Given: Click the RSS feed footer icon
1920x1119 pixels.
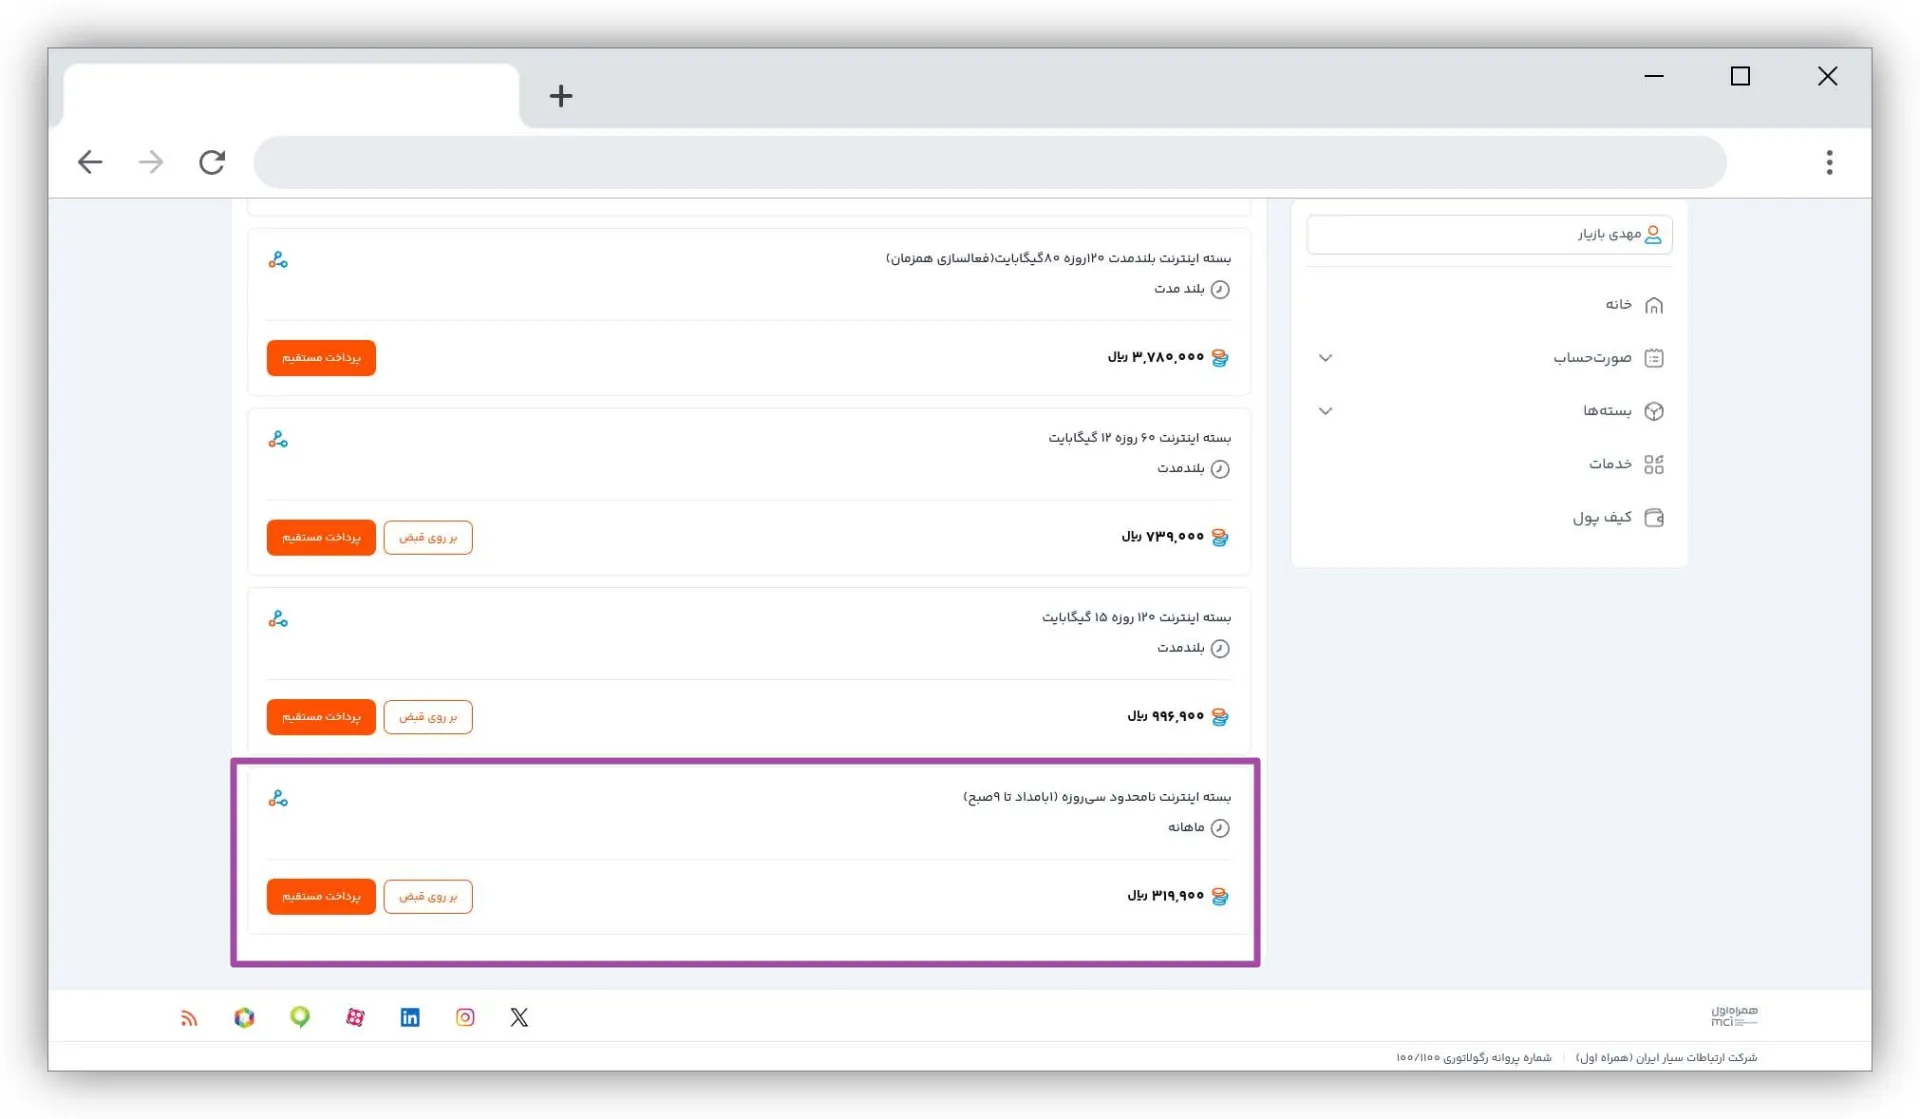Looking at the screenshot, I should point(189,1018).
